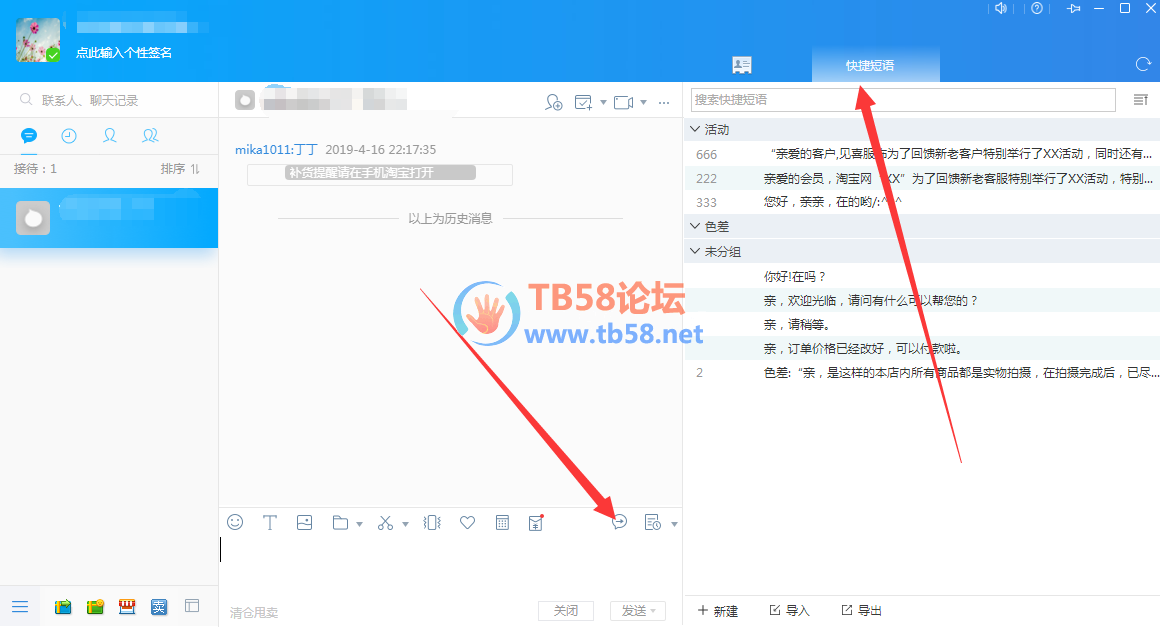Click the text font formatting icon
The width and height of the screenshot is (1160, 627).
269,522
